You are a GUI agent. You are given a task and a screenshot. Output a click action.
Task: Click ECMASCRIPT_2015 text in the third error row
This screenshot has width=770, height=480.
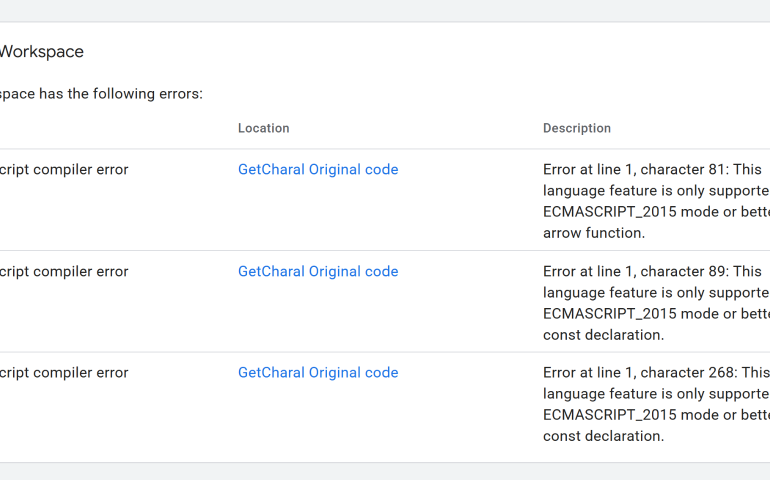click(x=607, y=415)
